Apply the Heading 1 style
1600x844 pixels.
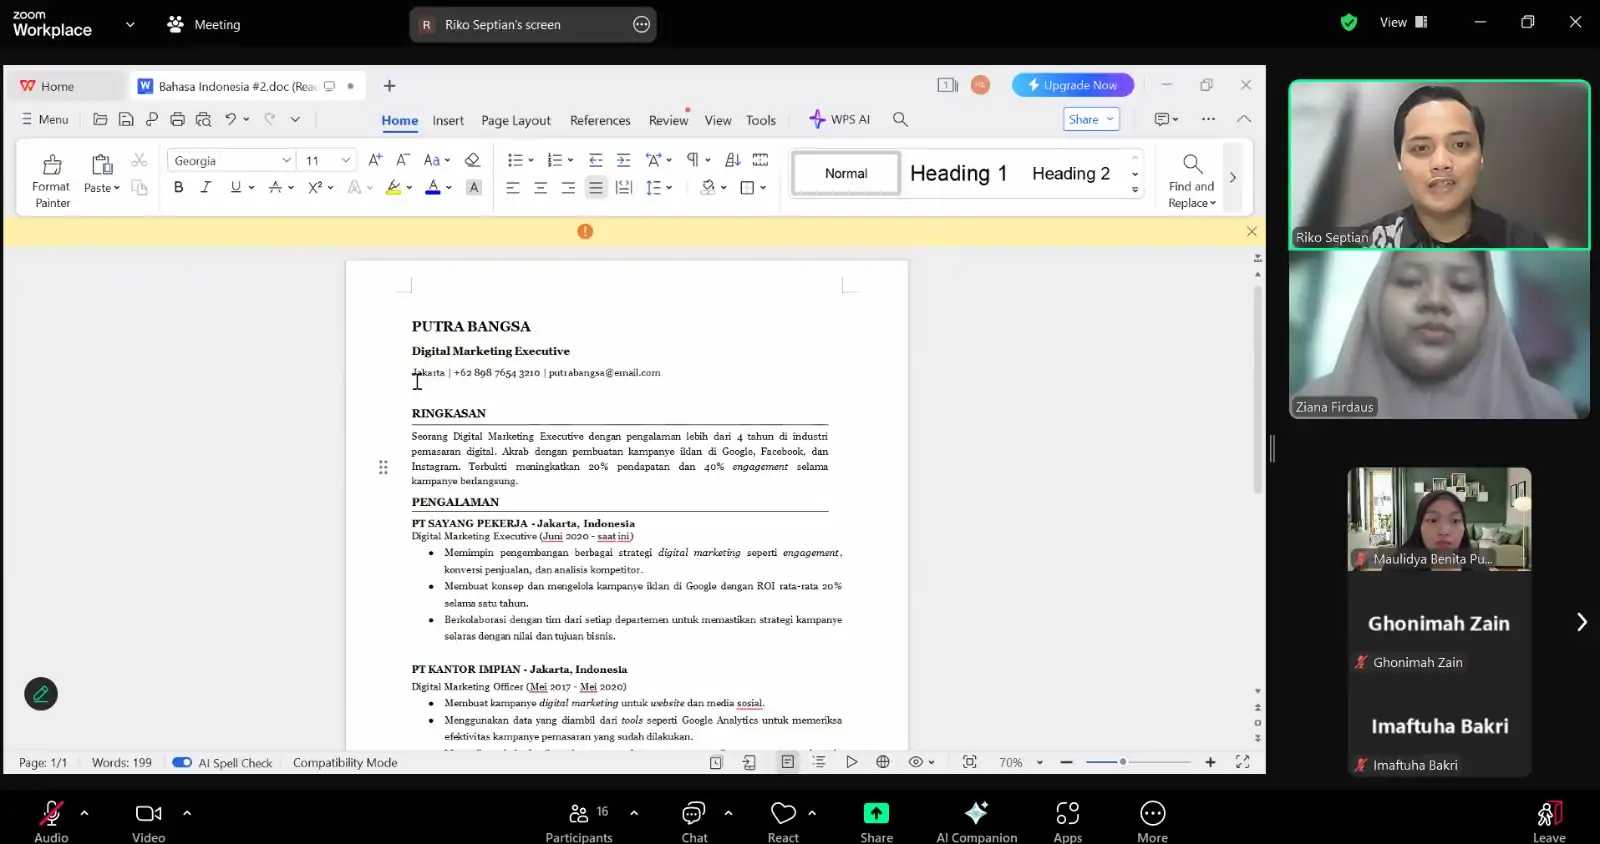[x=959, y=173]
